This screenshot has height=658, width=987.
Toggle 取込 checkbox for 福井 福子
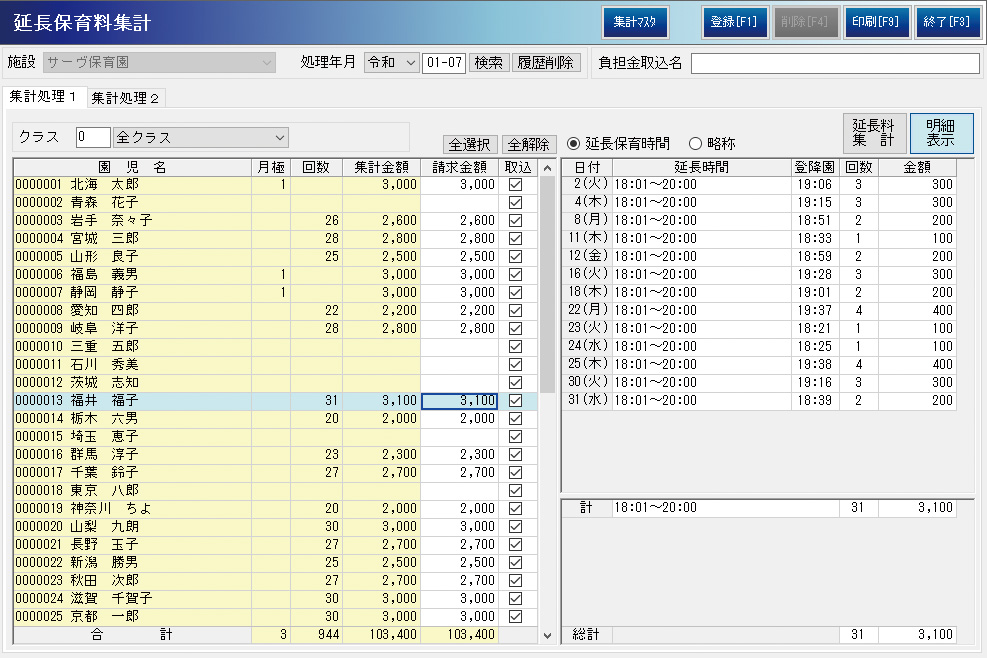516,401
